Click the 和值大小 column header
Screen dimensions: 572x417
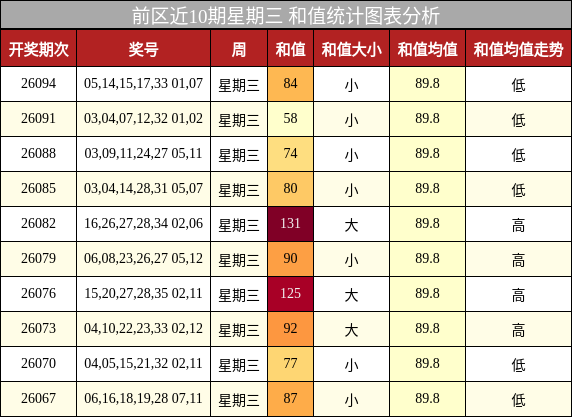[x=351, y=49]
